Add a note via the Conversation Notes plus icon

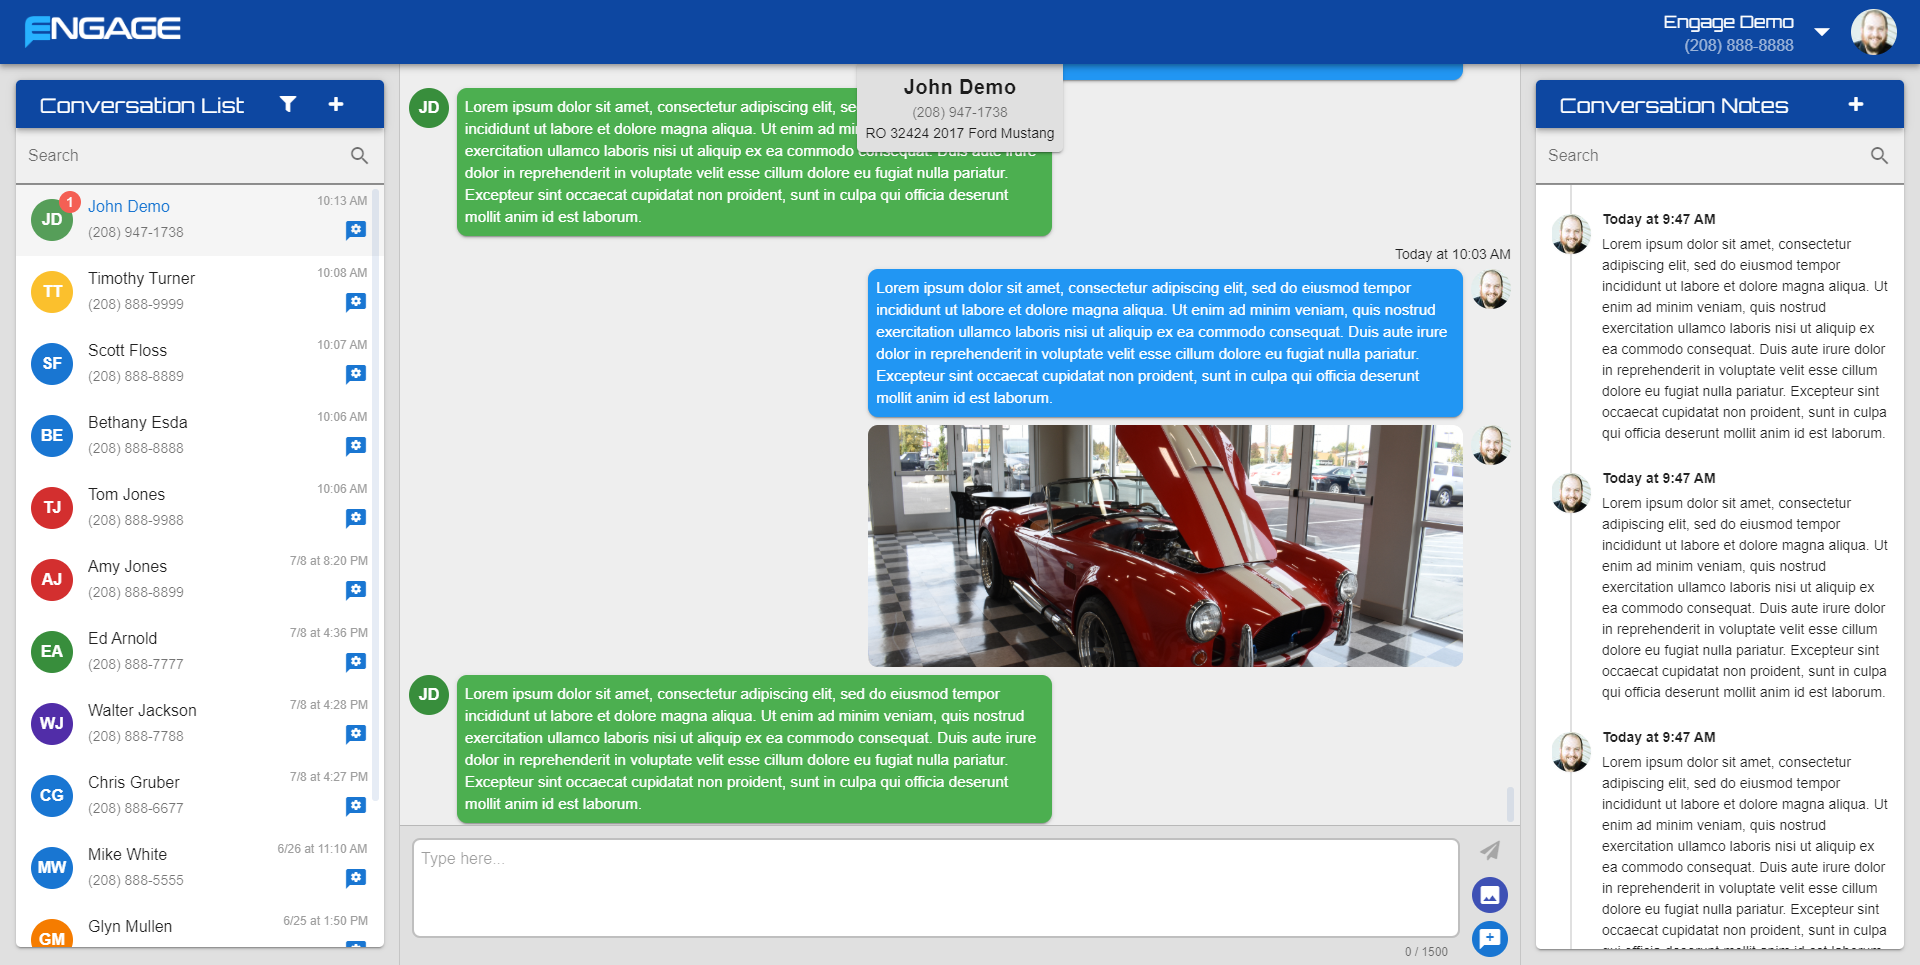click(1856, 103)
